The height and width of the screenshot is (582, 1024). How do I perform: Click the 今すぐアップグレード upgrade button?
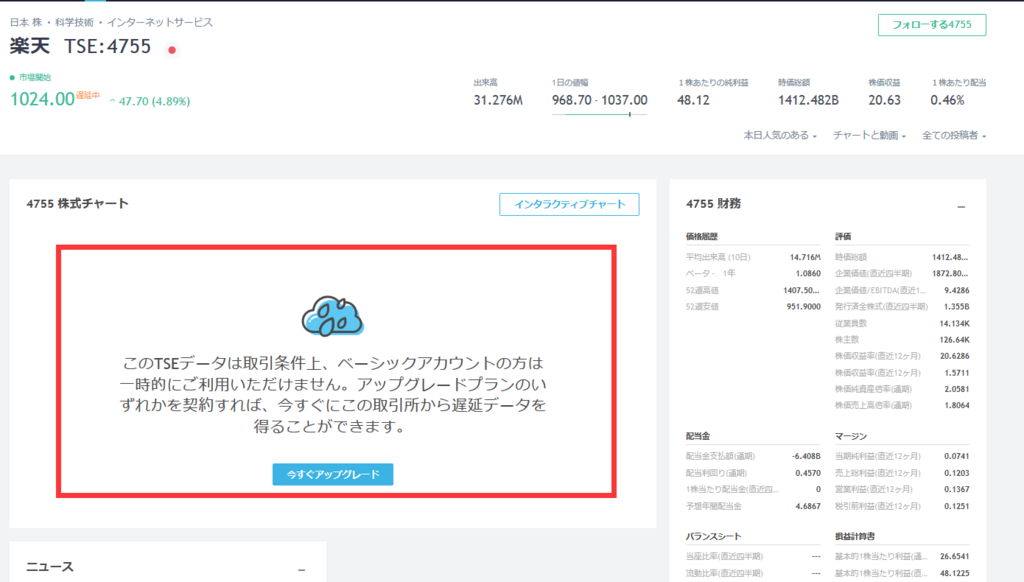(333, 474)
